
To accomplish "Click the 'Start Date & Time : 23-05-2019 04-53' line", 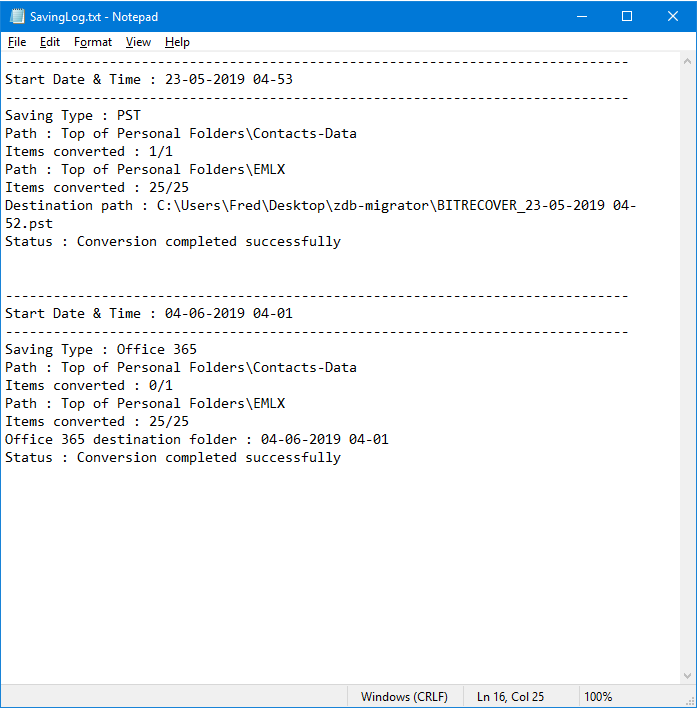I will (x=149, y=80).
